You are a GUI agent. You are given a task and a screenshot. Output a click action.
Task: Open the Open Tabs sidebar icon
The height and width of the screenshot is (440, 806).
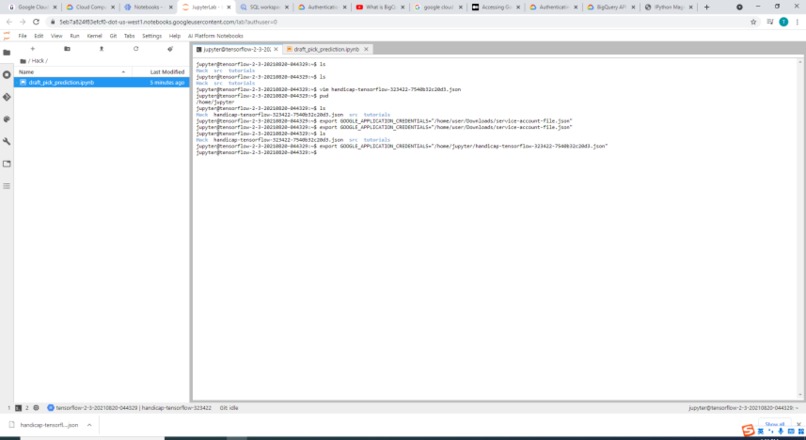[x=7, y=163]
